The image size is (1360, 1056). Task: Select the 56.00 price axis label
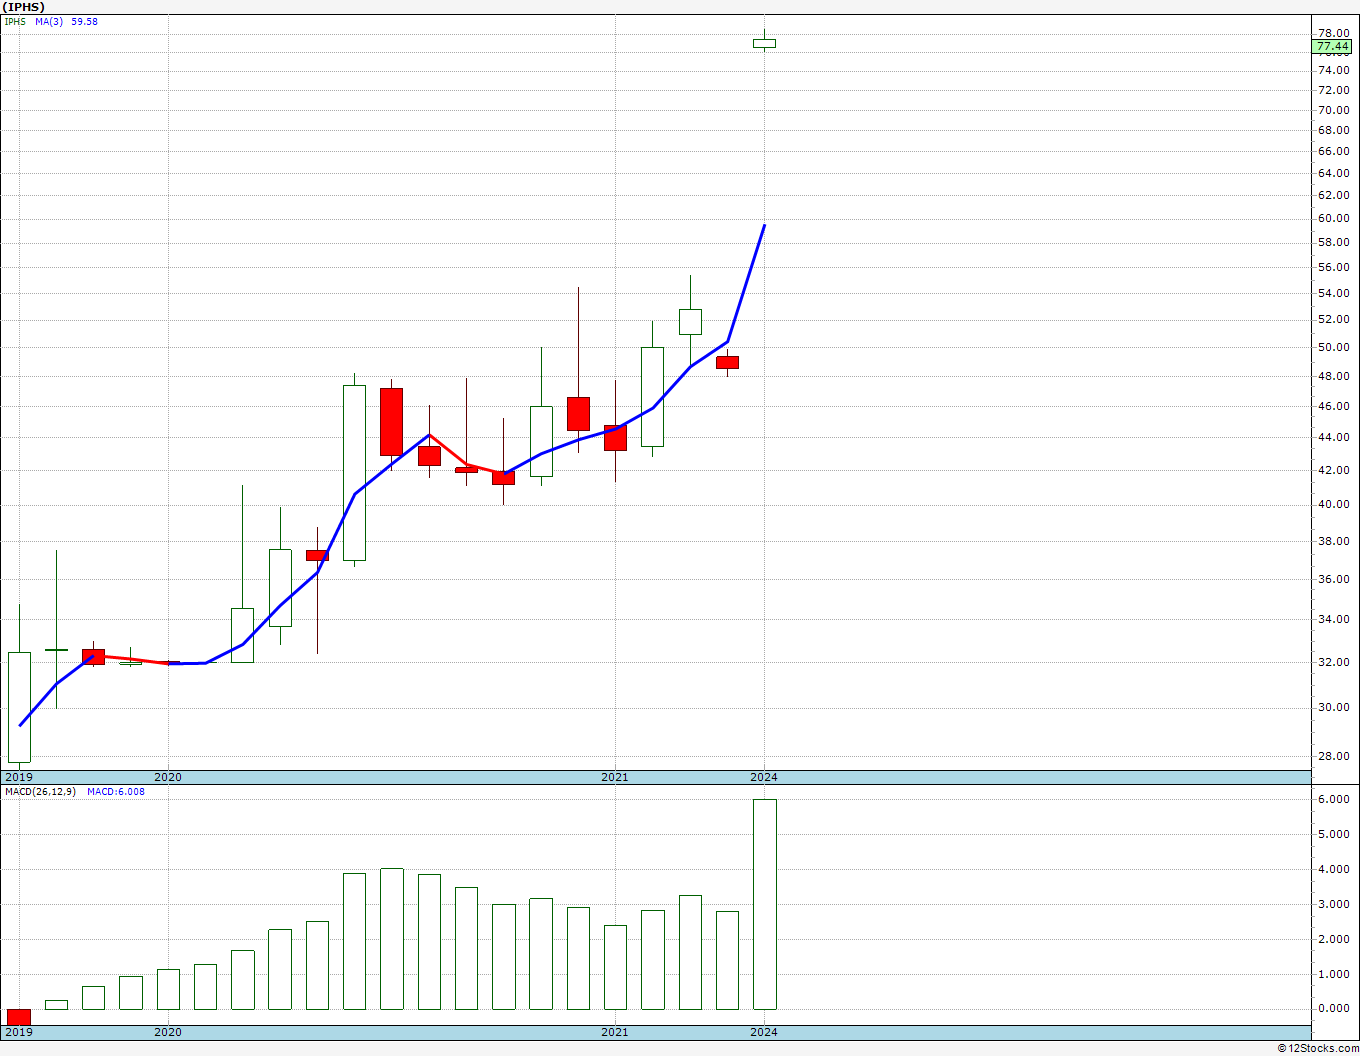tap(1333, 267)
